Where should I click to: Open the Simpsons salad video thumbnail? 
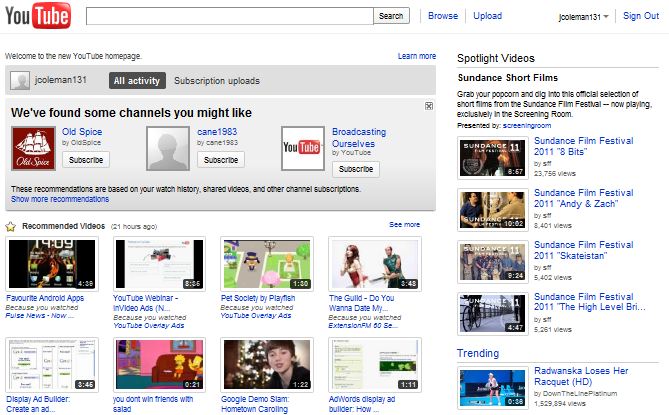pos(160,365)
